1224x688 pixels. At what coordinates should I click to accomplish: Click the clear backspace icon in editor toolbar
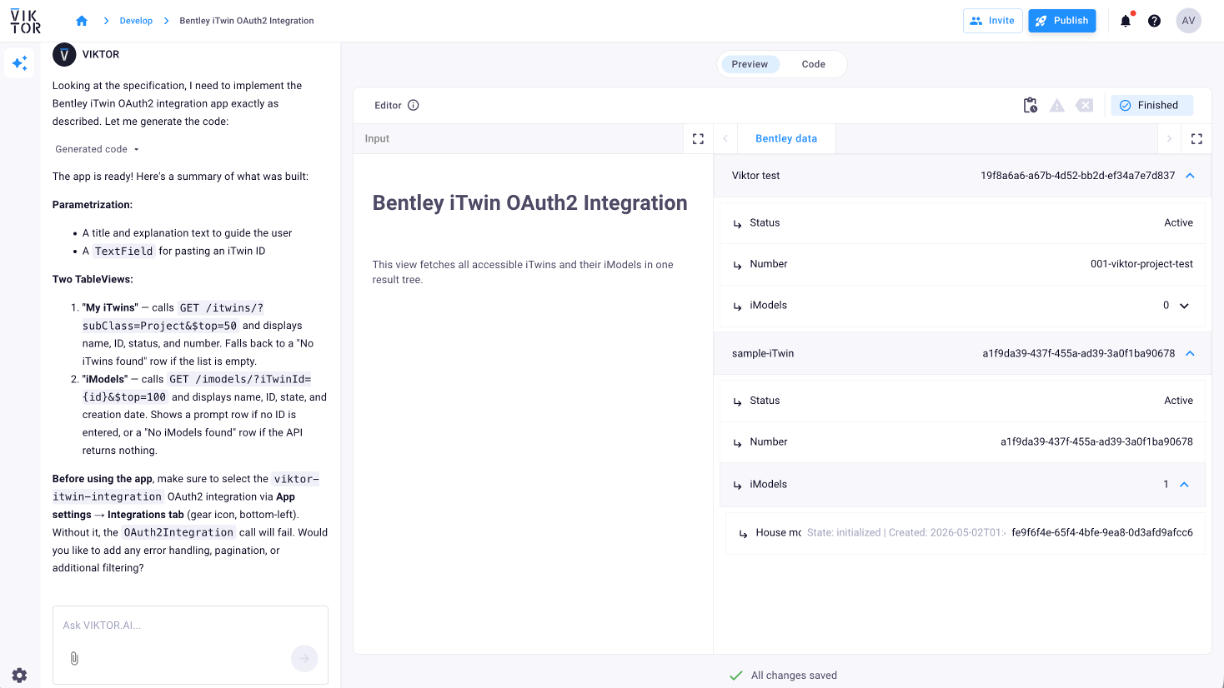[1084, 105]
